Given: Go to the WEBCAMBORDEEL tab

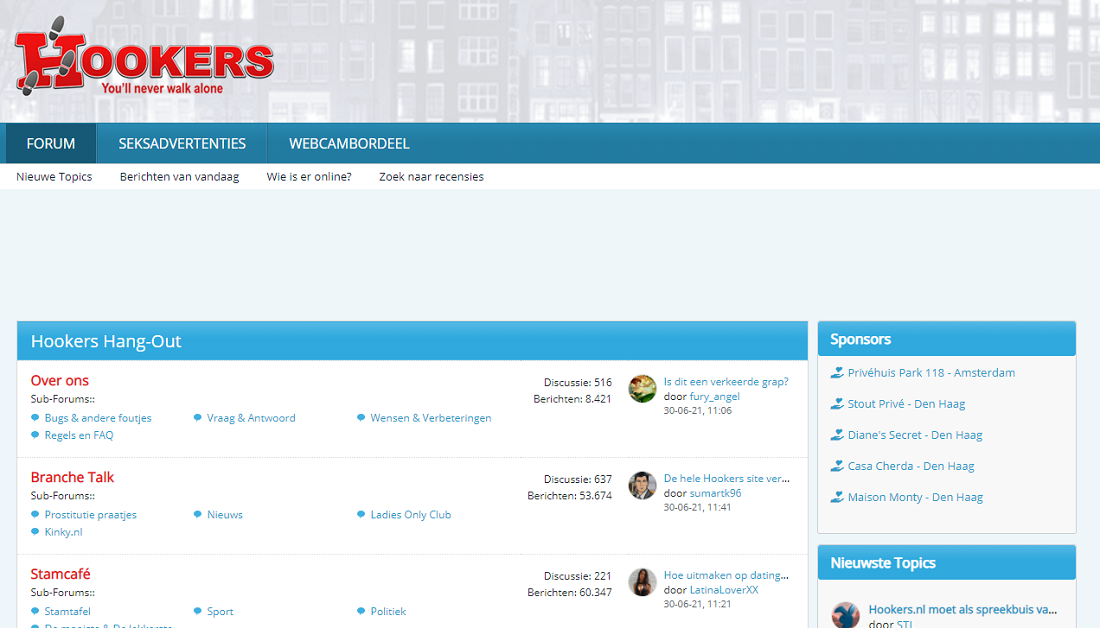Looking at the screenshot, I should pos(349,144).
